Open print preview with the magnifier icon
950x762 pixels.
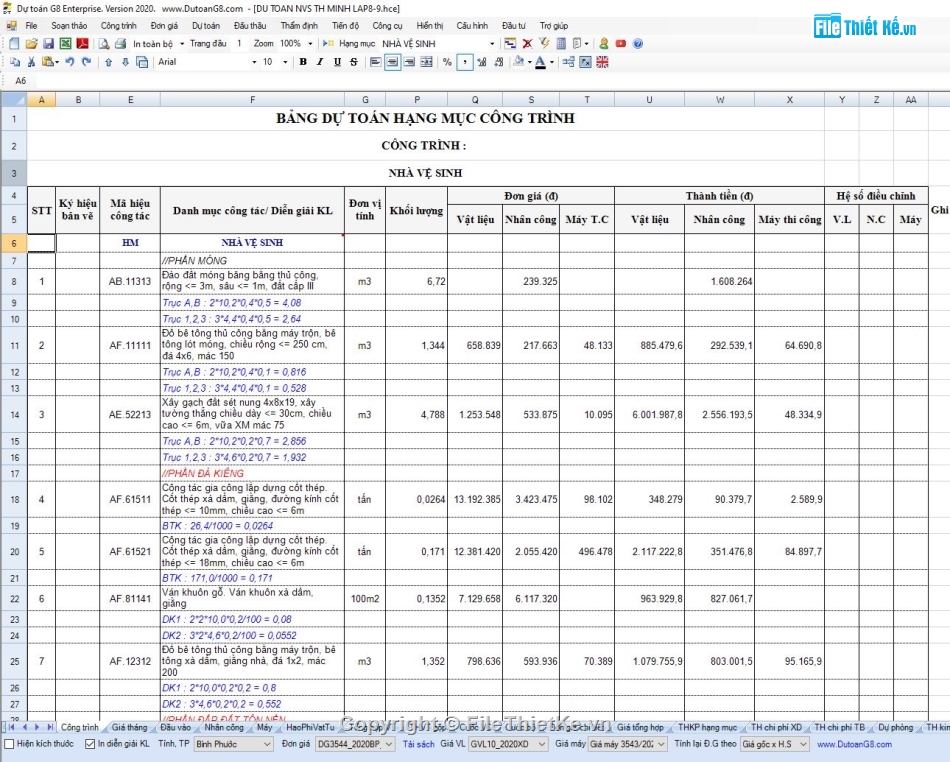pyautogui.click(x=104, y=44)
